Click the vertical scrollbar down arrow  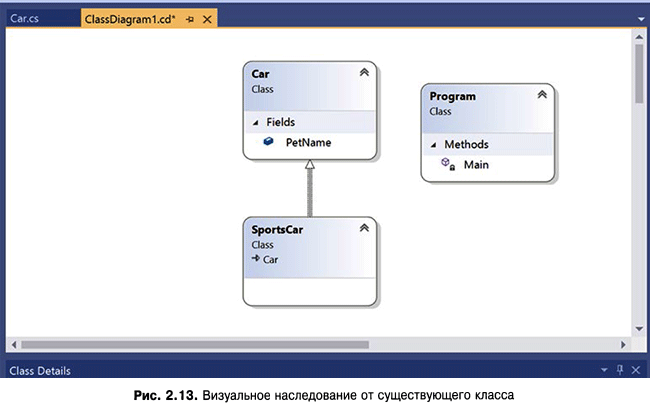[638, 329]
